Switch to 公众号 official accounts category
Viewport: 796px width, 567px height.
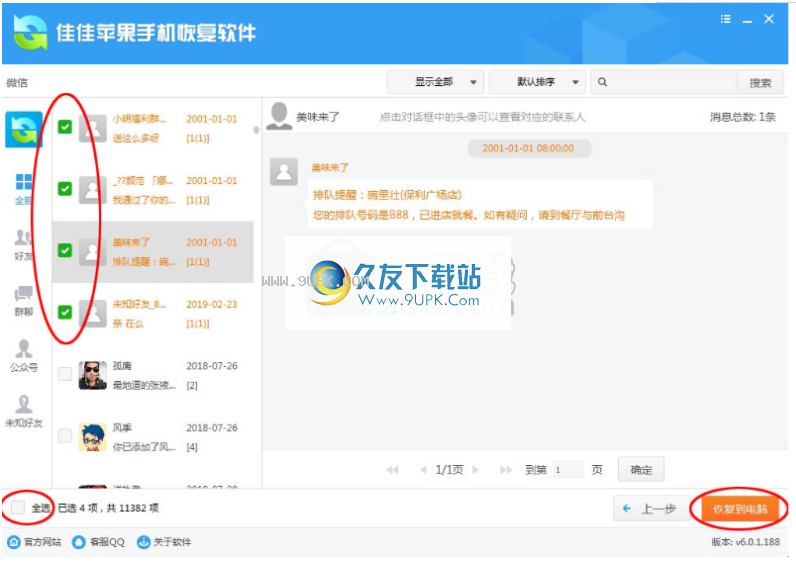tap(23, 356)
